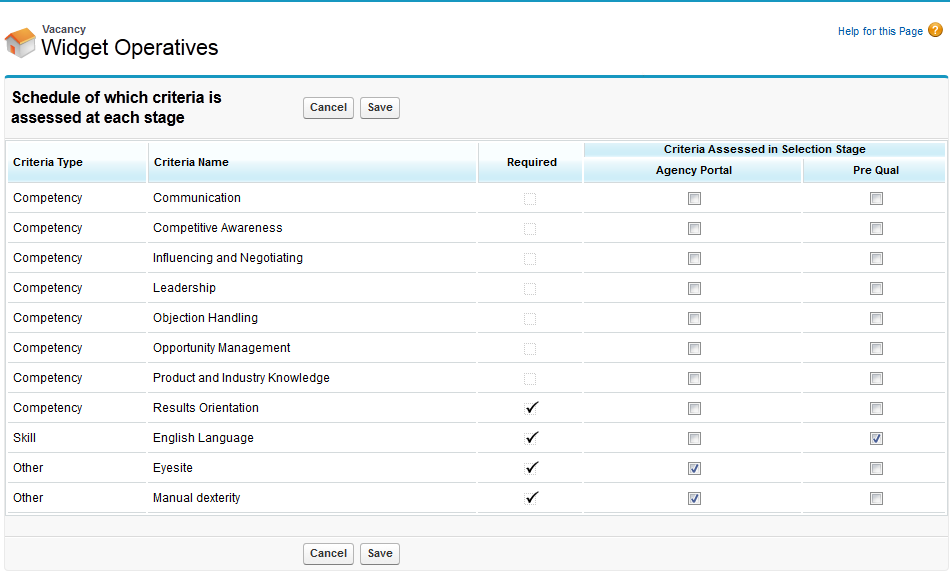This screenshot has width=950, height=572.
Task: Click the 'Results Orientation' criteria name
Action: [x=206, y=408]
